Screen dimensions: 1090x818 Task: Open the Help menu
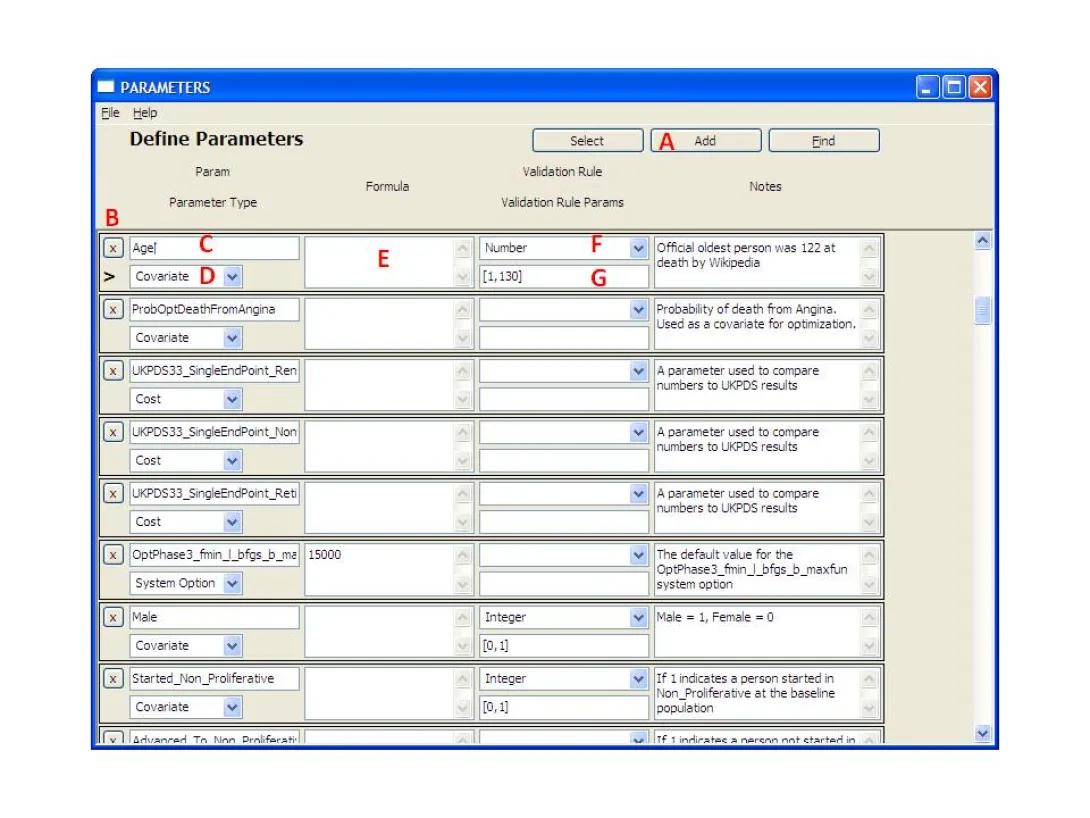(145, 113)
